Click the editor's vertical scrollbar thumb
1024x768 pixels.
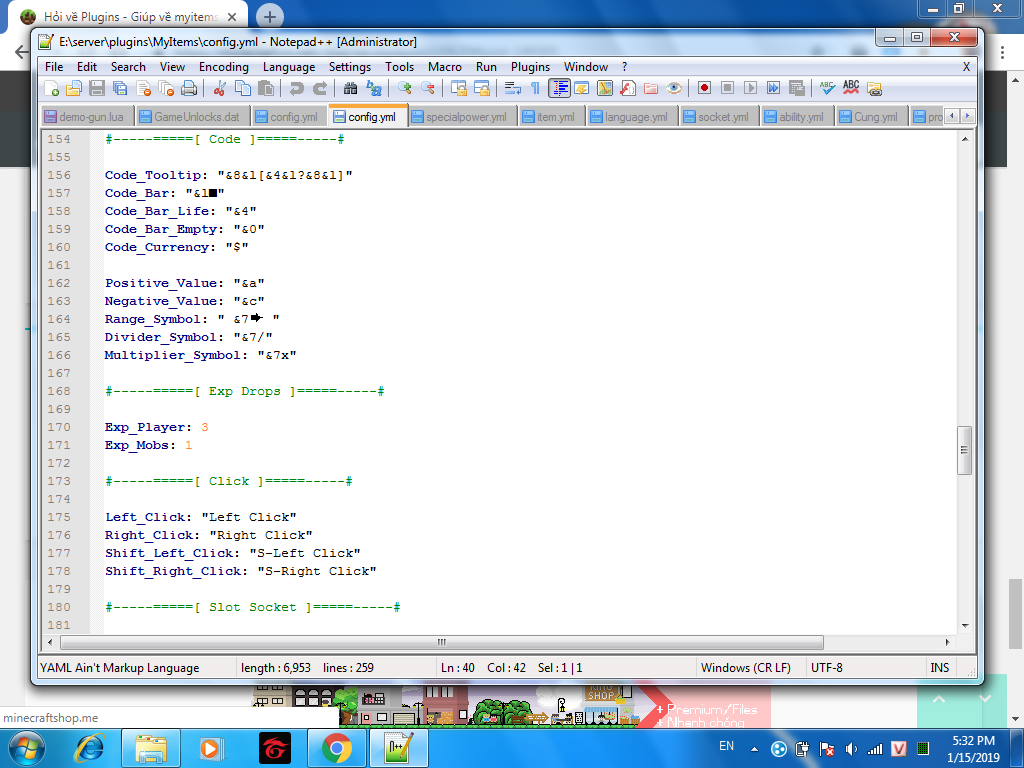pos(964,451)
